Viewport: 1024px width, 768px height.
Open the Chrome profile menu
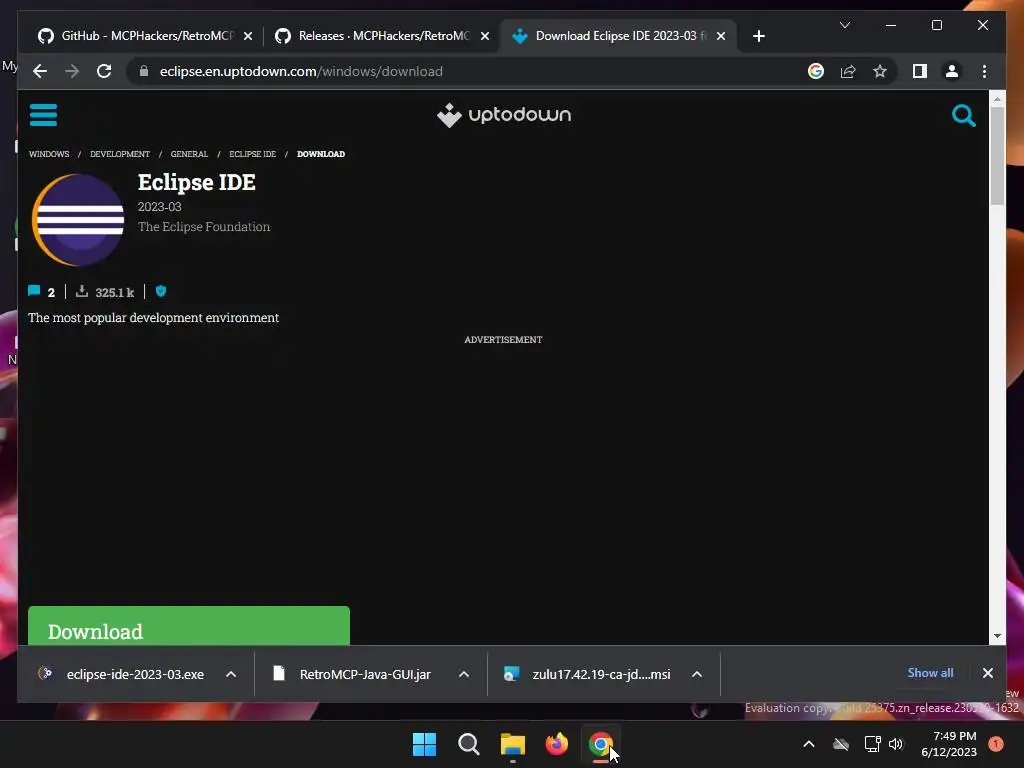pyautogui.click(x=952, y=71)
